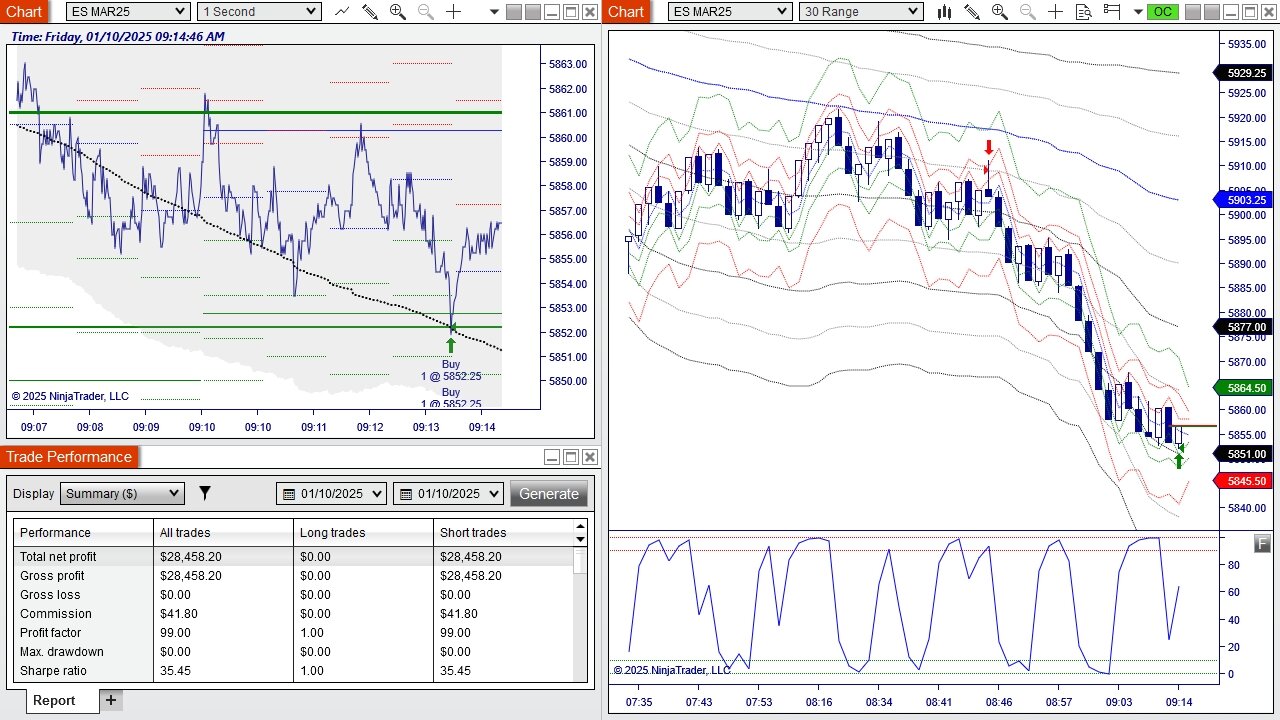Toggle the green OC button
Image resolution: width=1280 pixels, height=720 pixels.
click(x=1163, y=12)
